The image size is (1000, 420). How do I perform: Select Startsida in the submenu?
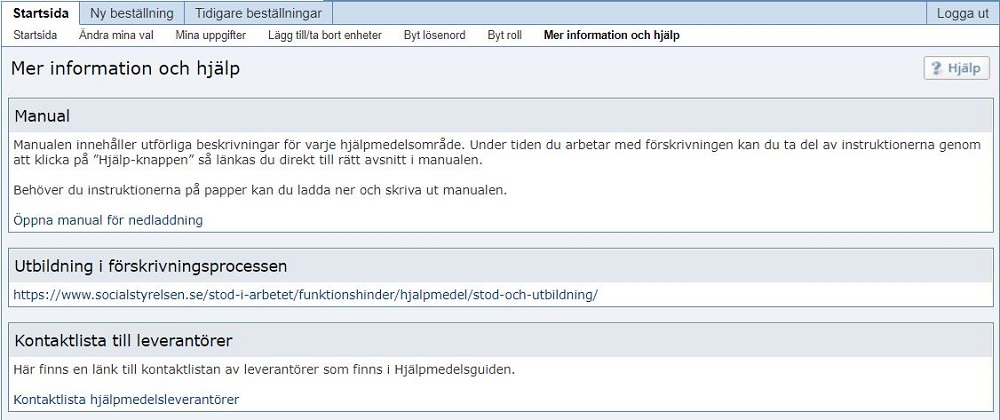[x=35, y=36]
